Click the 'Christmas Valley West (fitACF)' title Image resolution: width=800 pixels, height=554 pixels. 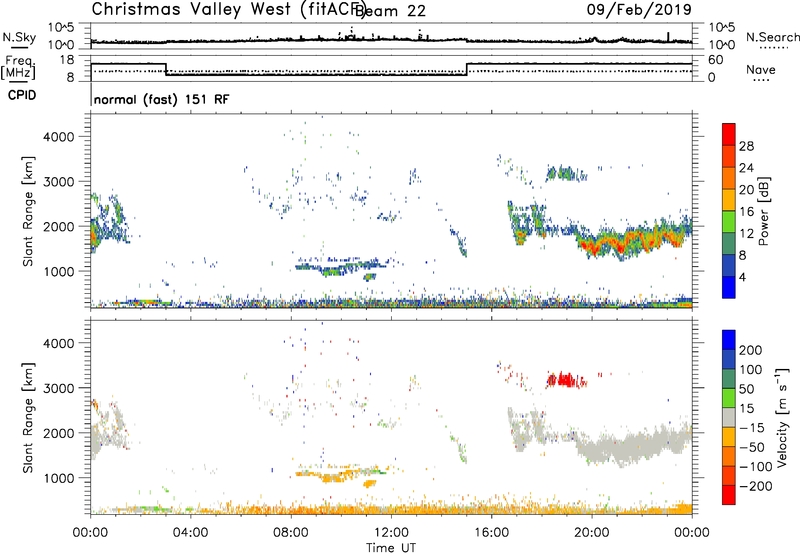[x=228, y=10]
